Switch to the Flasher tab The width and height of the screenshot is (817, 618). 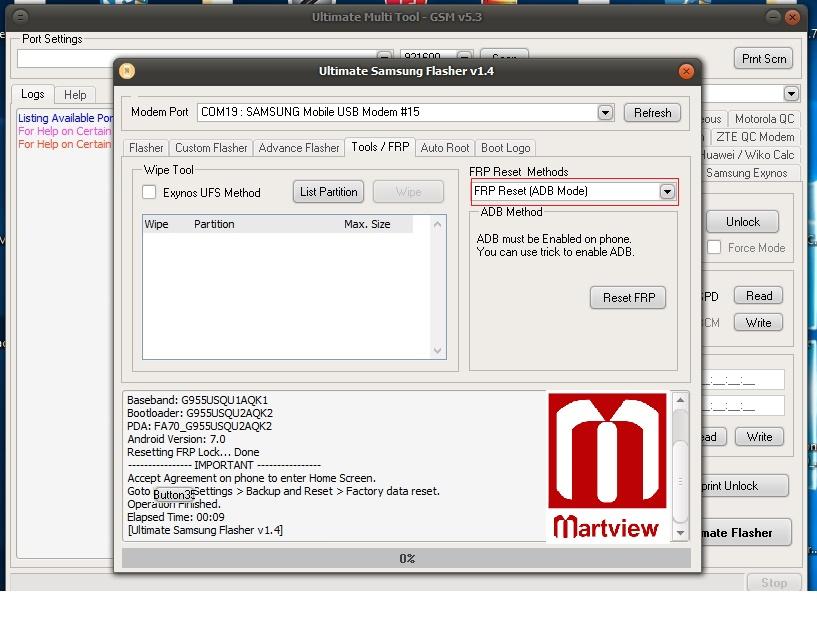click(x=146, y=147)
